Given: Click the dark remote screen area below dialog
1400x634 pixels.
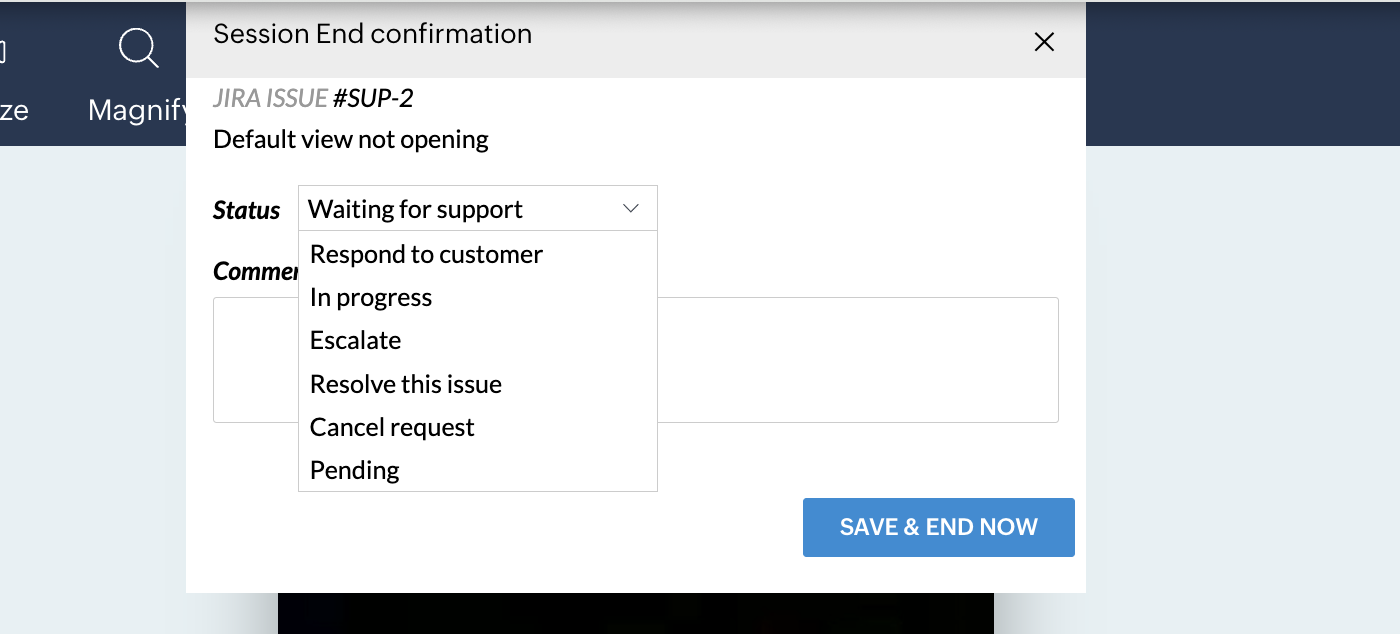Looking at the screenshot, I should [635, 613].
